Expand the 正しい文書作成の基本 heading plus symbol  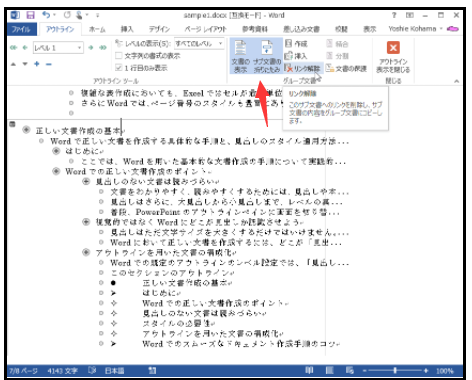coord(26,130)
